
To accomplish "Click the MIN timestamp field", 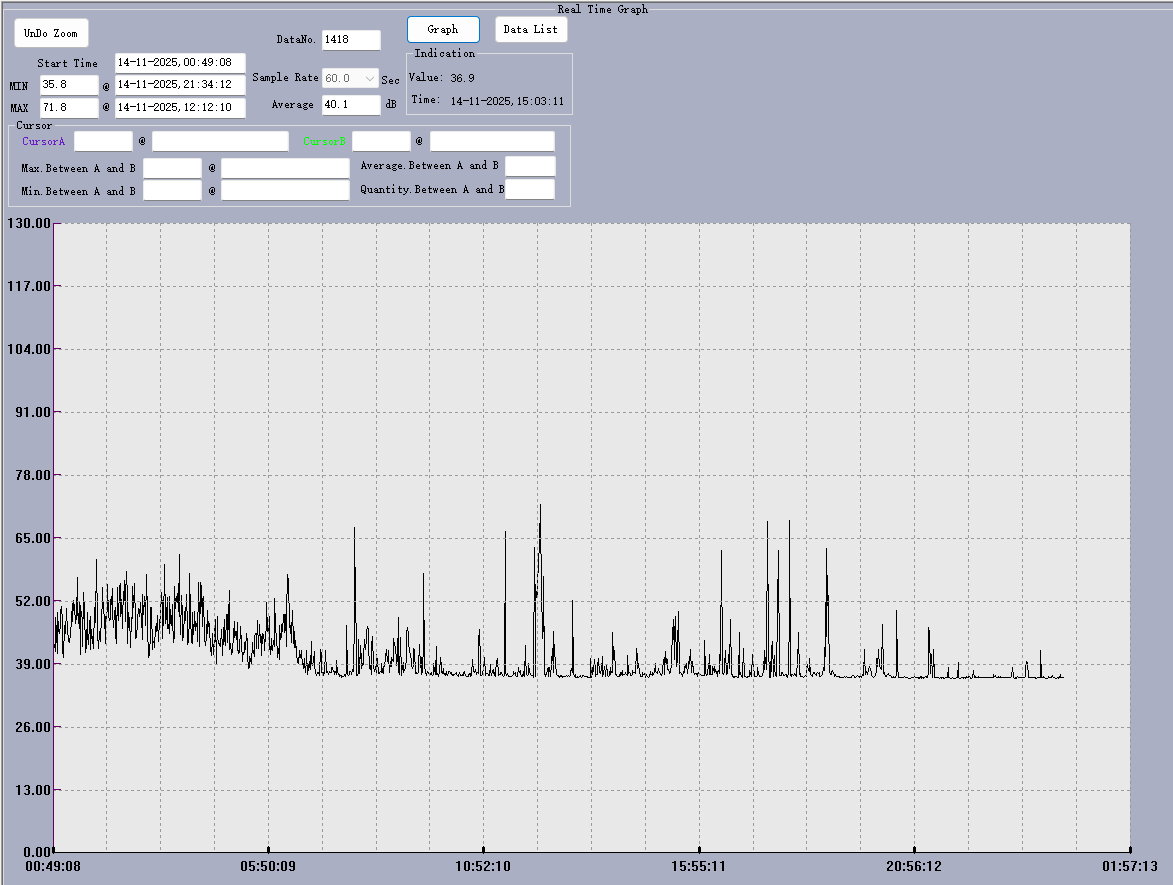I will (x=180, y=86).
